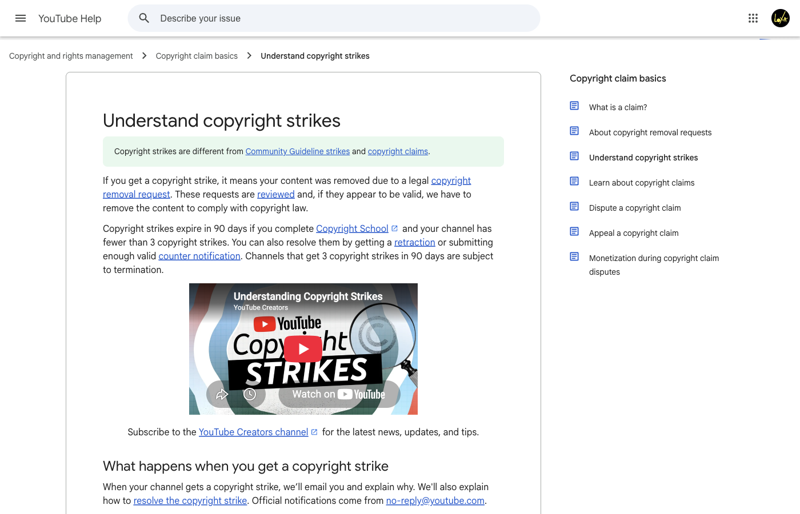Open the retraction link
Image resolution: width=800 pixels, height=514 pixels.
415,242
